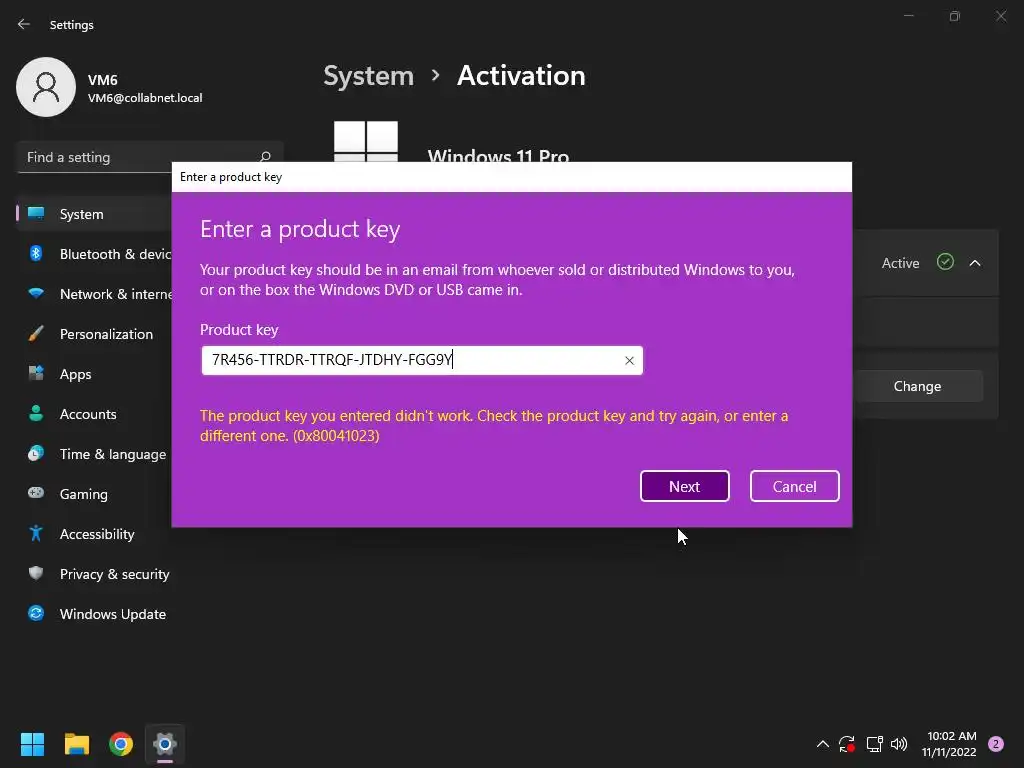Click the sync status tray icon
1024x768 pixels.
(847, 744)
